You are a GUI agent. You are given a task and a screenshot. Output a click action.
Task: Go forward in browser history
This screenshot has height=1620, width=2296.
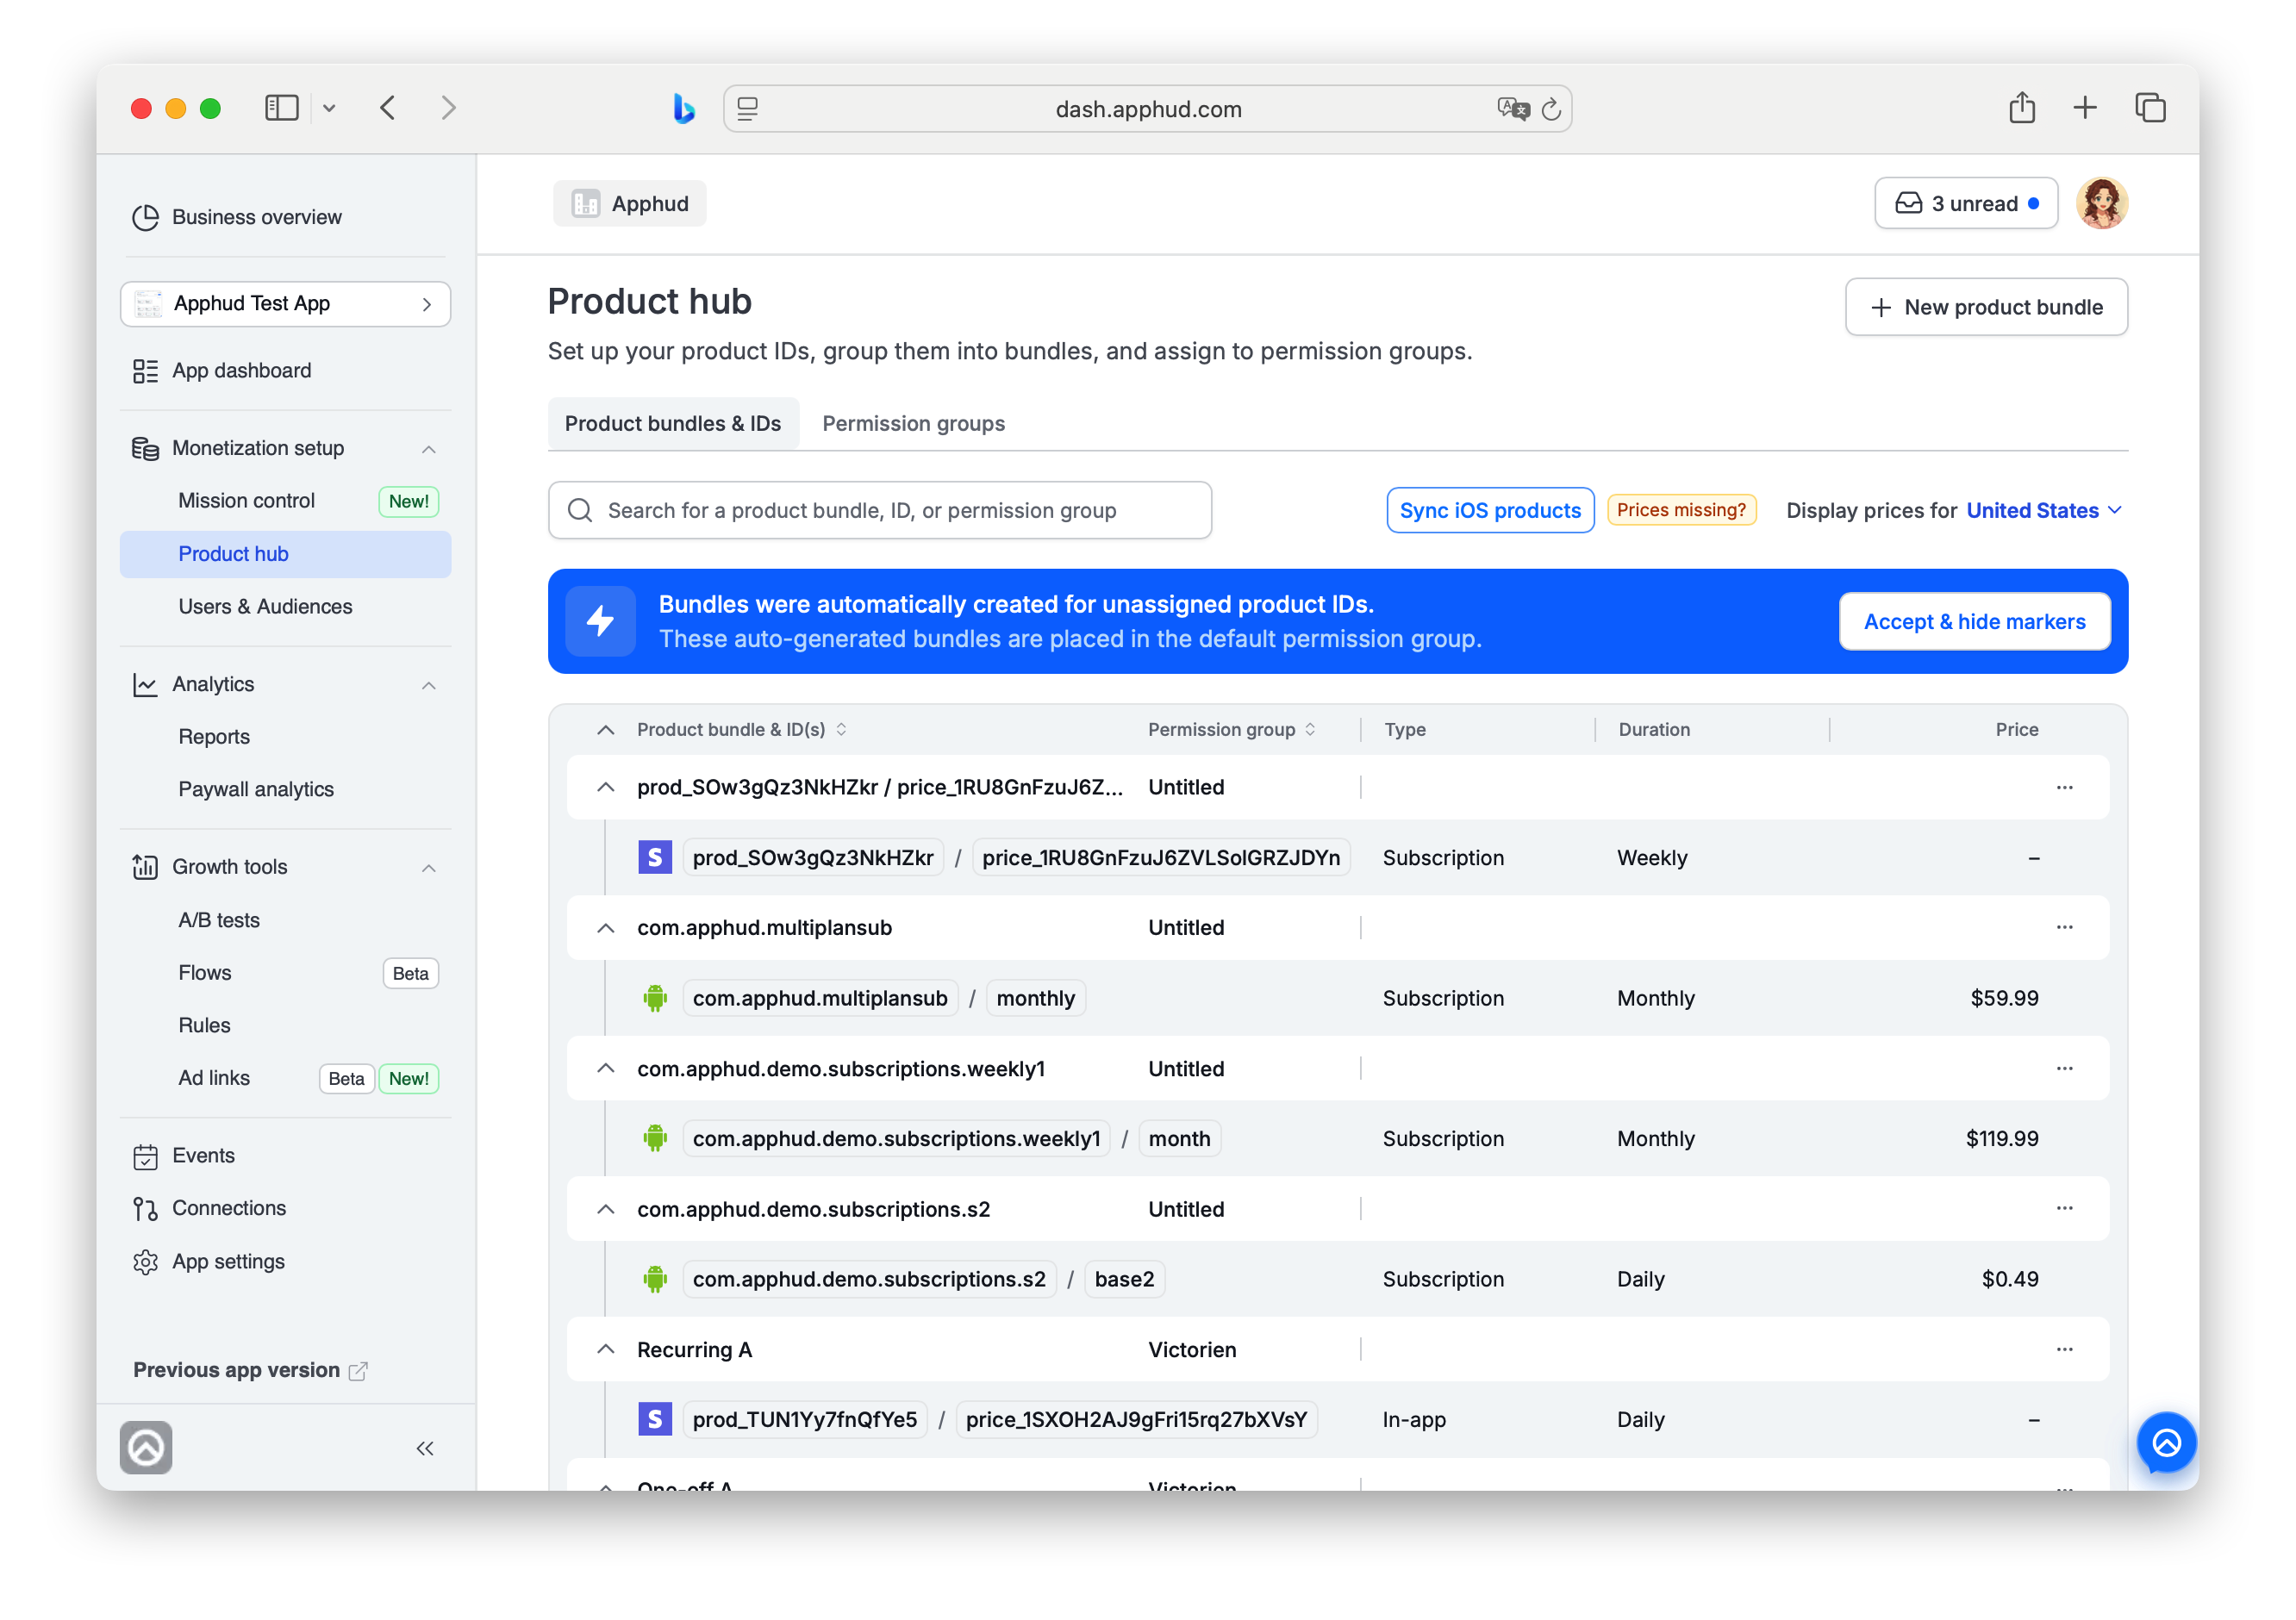tap(448, 108)
